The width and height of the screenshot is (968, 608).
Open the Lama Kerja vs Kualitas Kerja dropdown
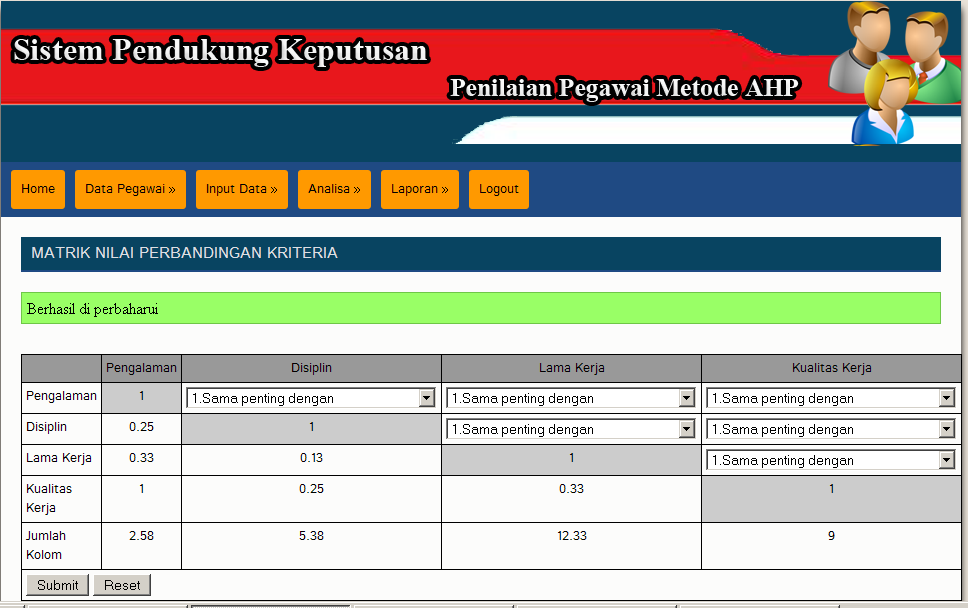tap(830, 459)
